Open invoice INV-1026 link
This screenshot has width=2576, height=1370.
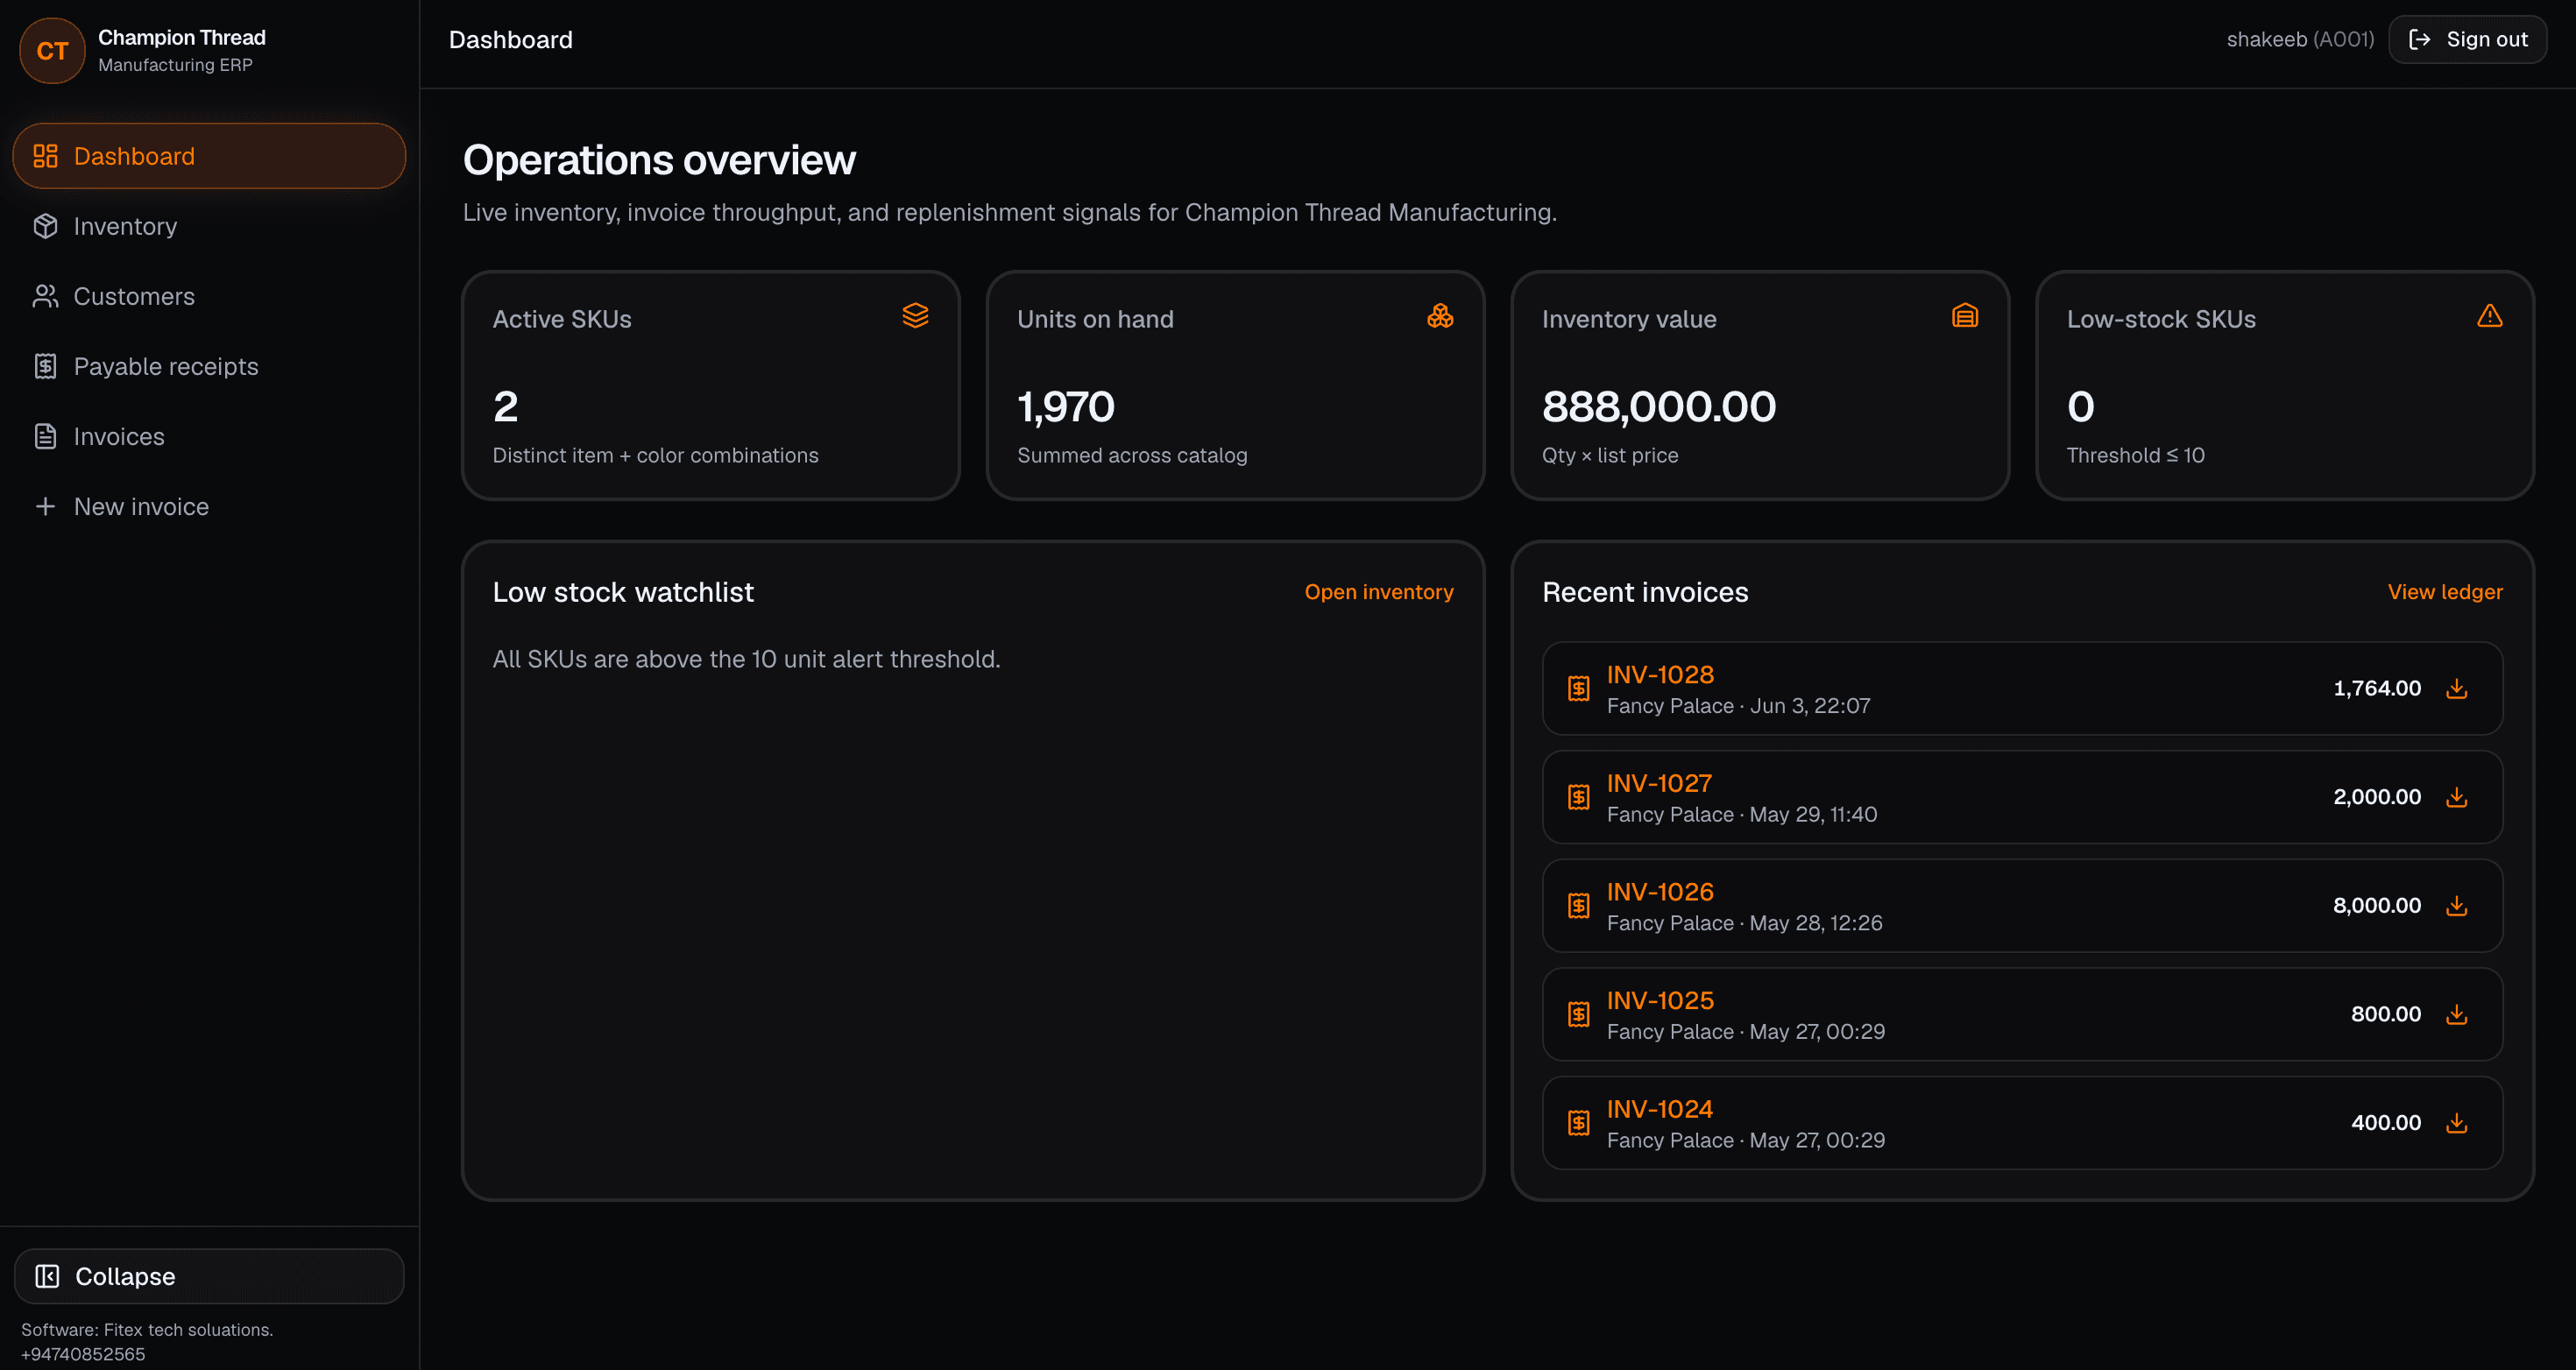click(x=1660, y=891)
